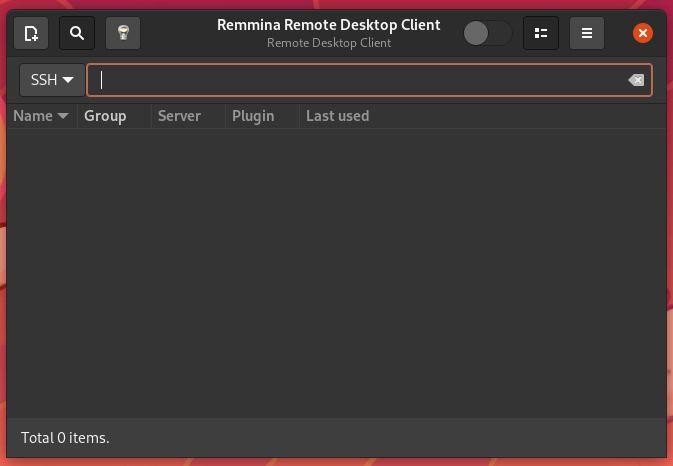The height and width of the screenshot is (466, 673).
Task: Click the Remmina Remote Desktop Client title
Action: pos(329,25)
